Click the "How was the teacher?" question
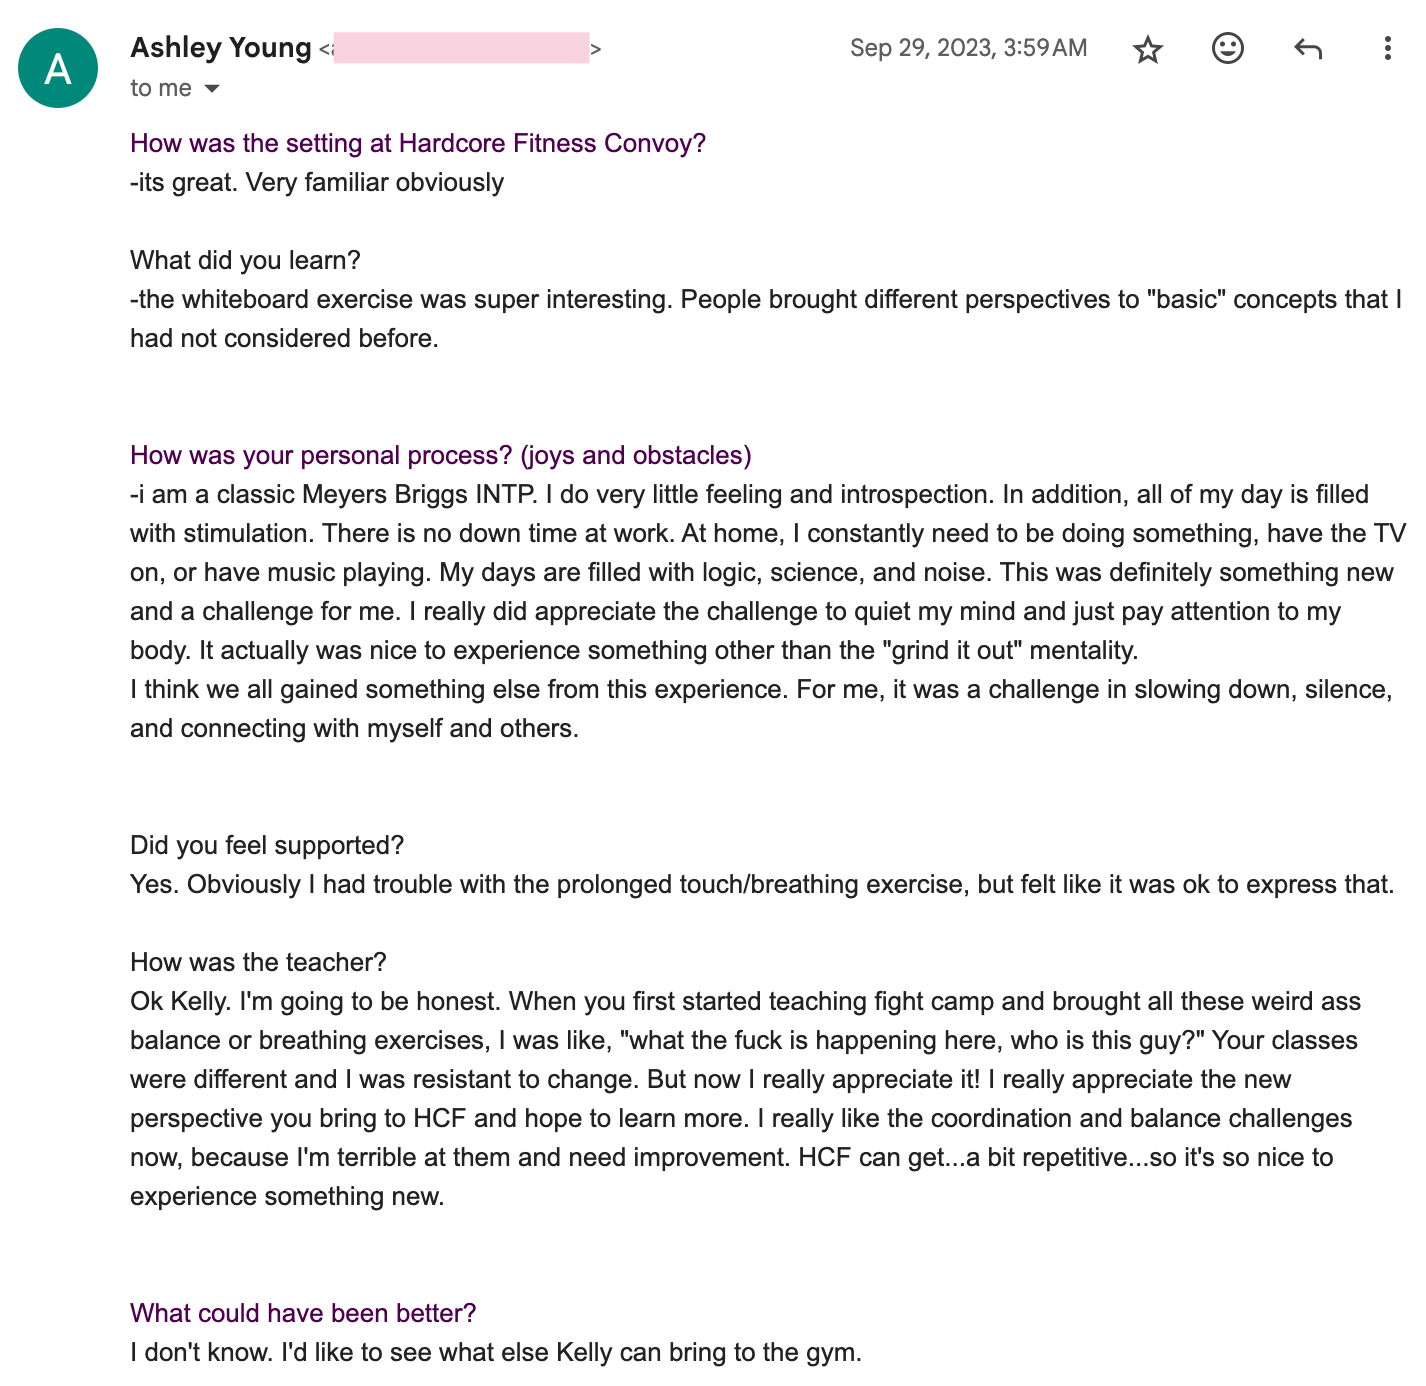 click(x=258, y=962)
